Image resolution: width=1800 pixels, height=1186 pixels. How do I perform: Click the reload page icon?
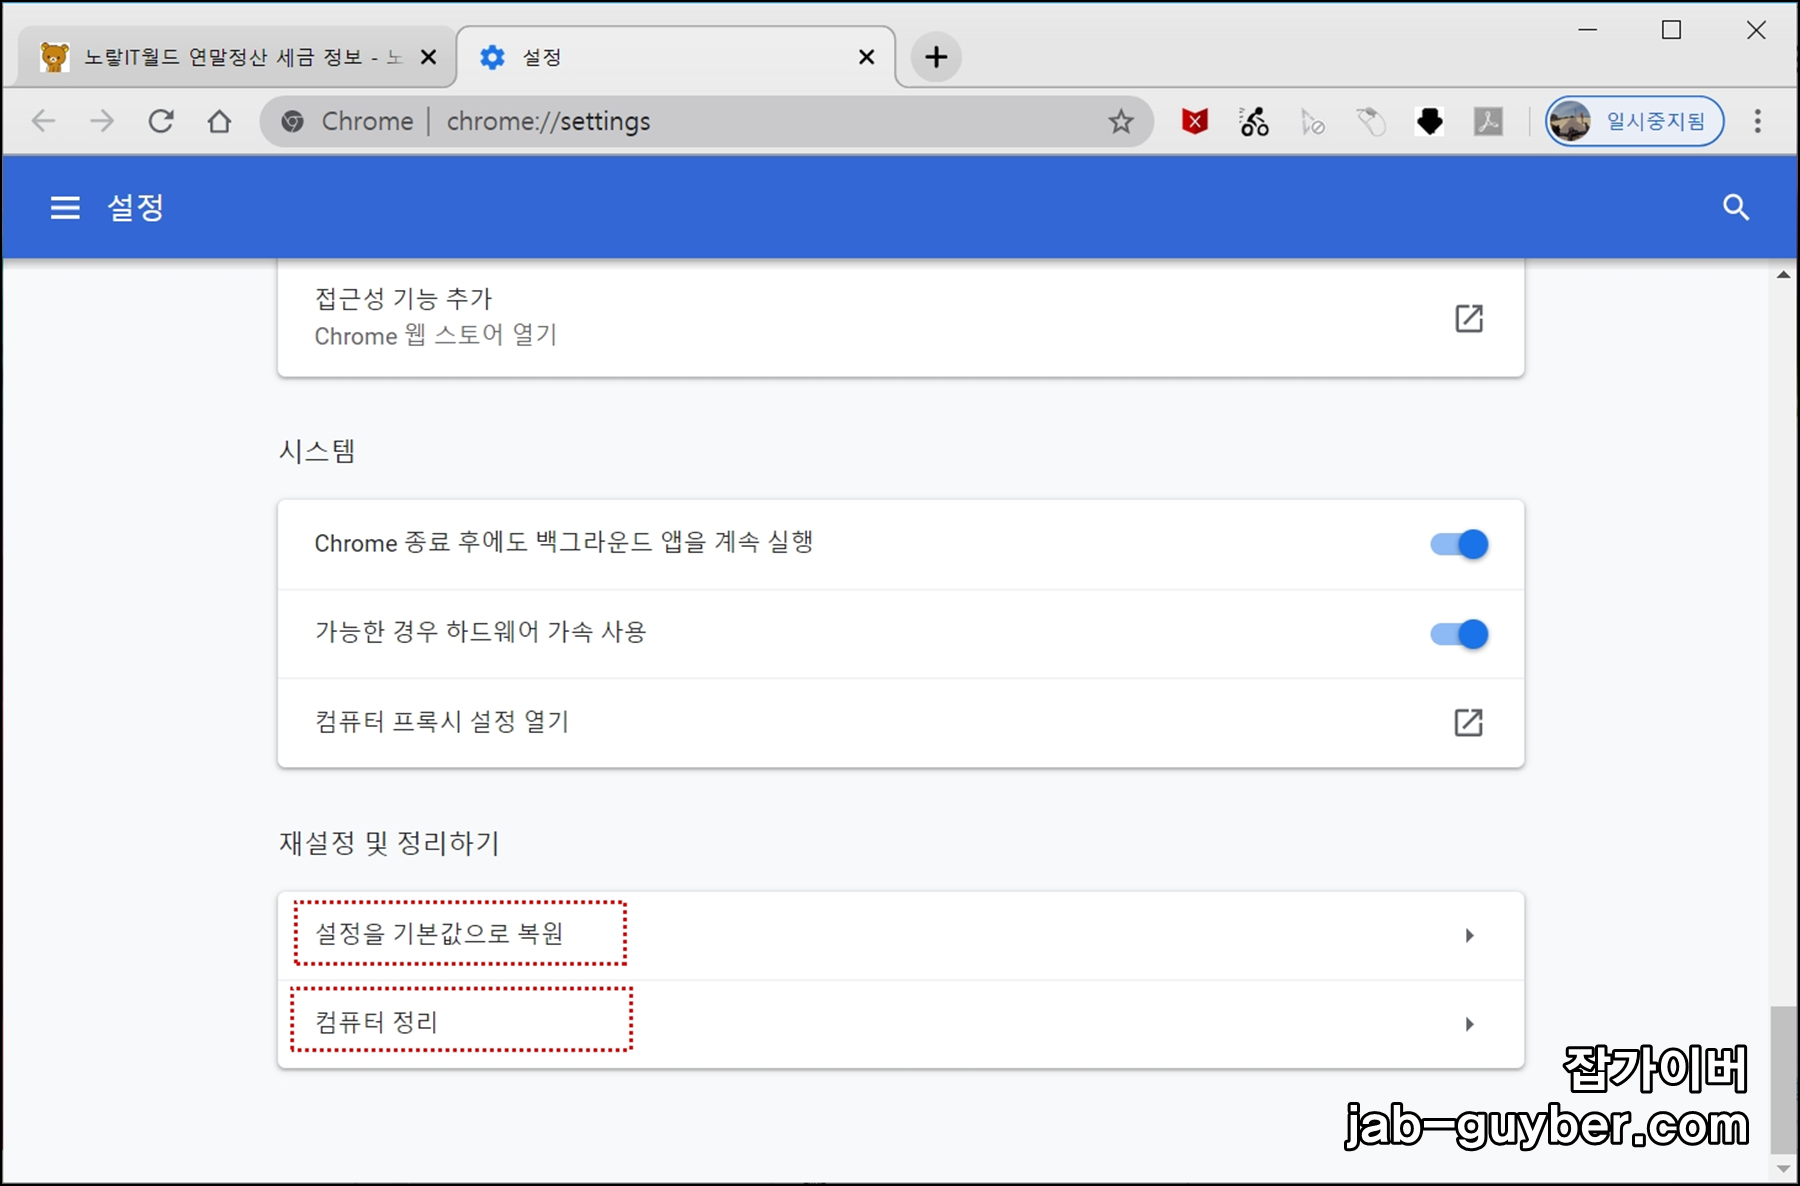[161, 121]
